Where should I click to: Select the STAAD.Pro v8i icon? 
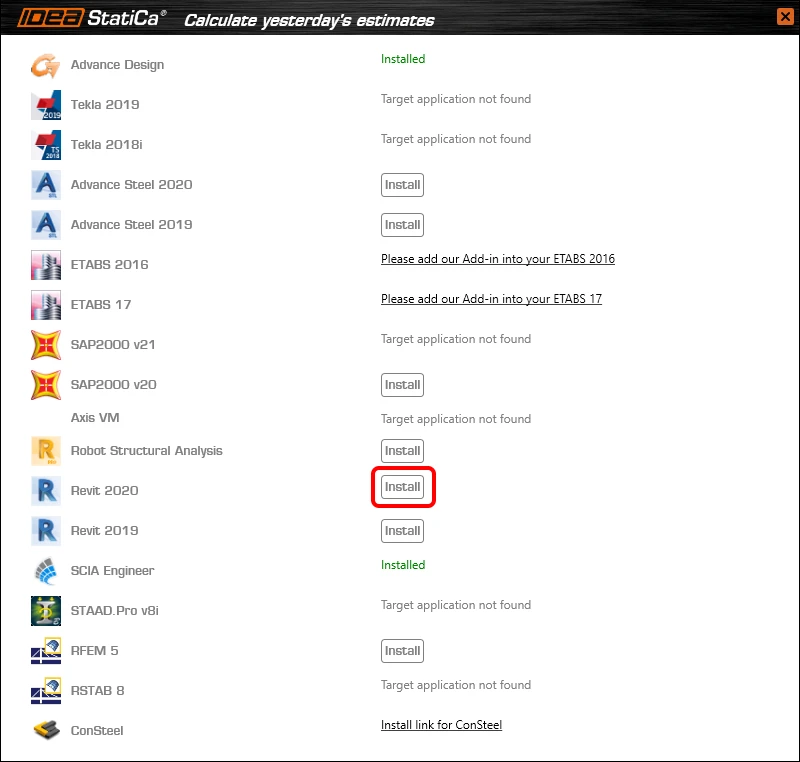[x=46, y=611]
